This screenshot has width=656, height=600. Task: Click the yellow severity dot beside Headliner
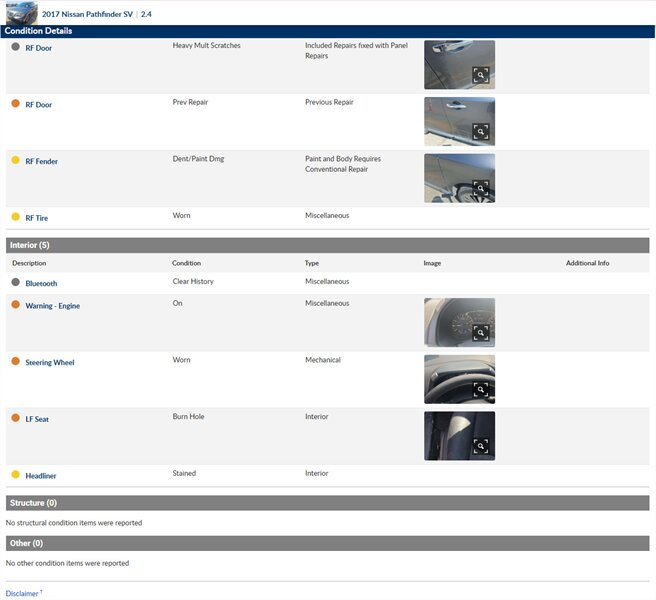pos(15,474)
